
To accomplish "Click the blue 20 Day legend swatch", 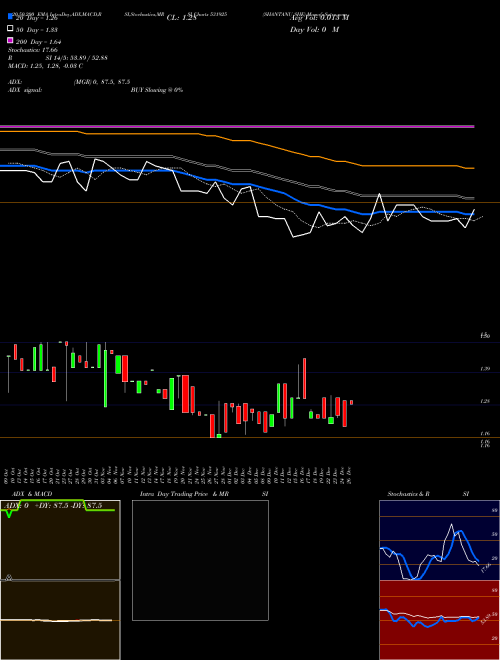I will tap(11, 17).
